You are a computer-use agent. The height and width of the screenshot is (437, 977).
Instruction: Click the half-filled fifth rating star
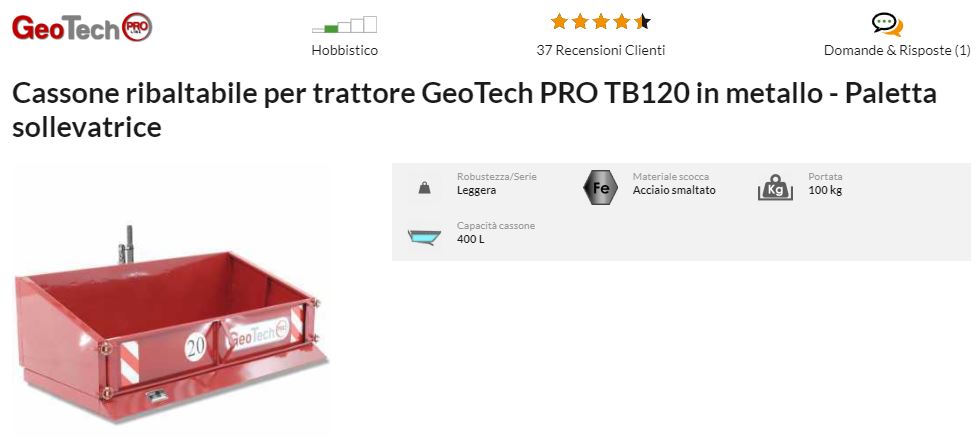point(642,22)
